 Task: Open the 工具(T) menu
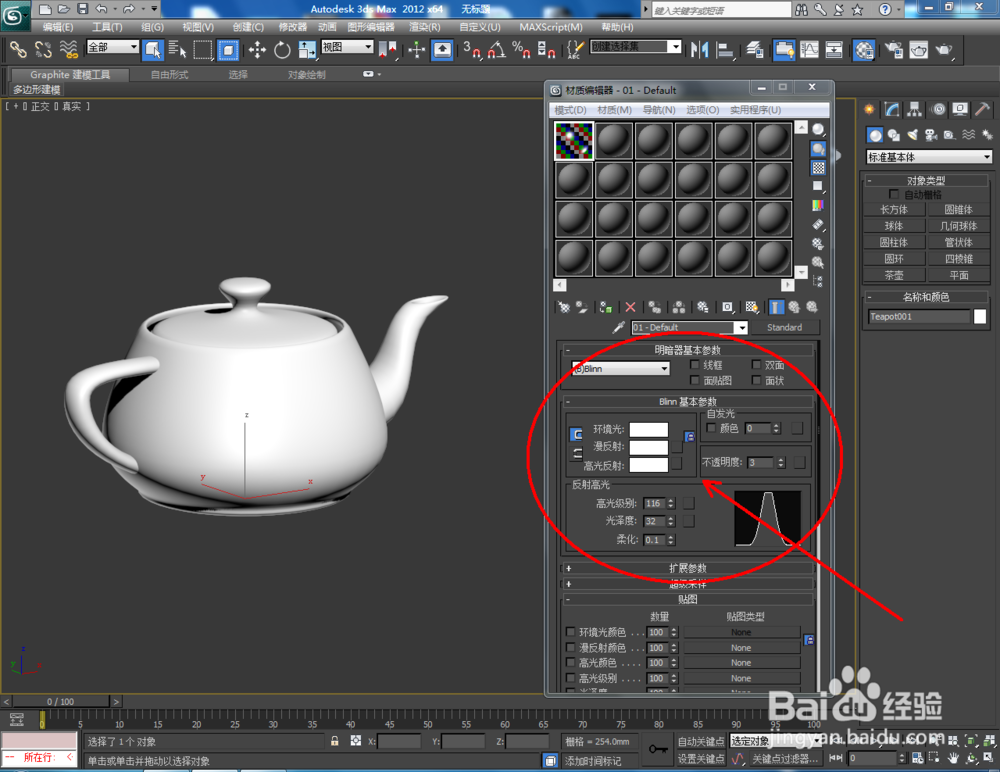point(107,27)
